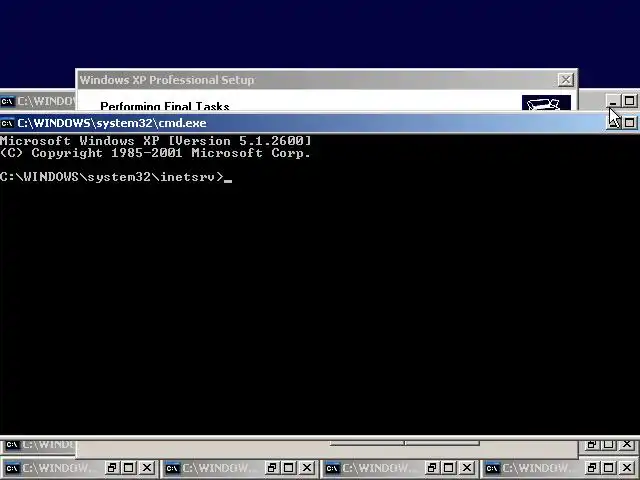This screenshot has width=640, height=480.
Task: Close the second minimized cmd window from left
Action: pyautogui.click(x=307, y=468)
